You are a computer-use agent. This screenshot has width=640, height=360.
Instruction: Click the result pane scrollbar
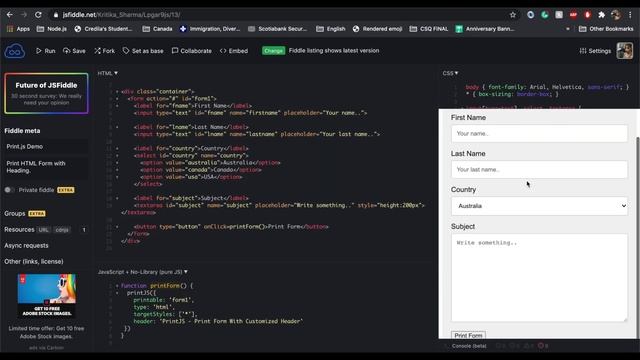637,237
